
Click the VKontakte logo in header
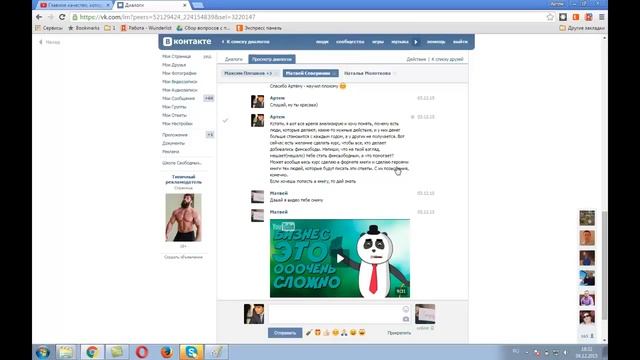[x=187, y=42]
